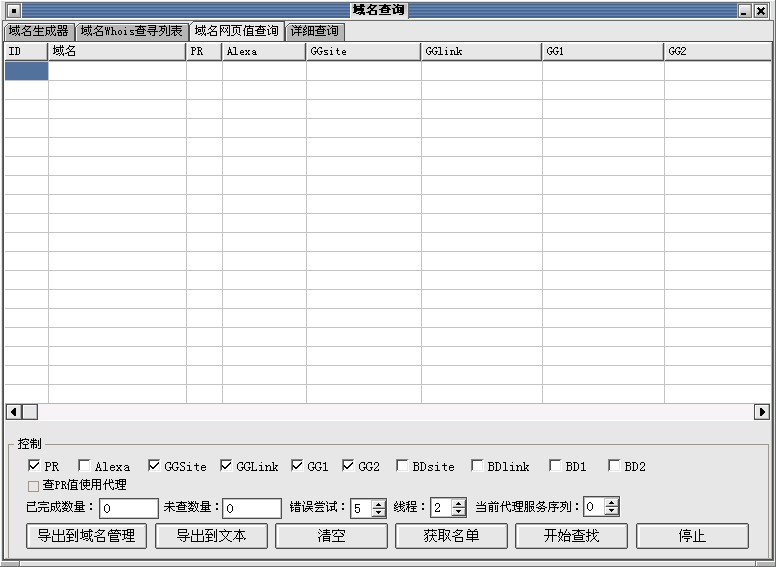
Task: Click the horizontal scrollbar thumb
Action: 30,412
